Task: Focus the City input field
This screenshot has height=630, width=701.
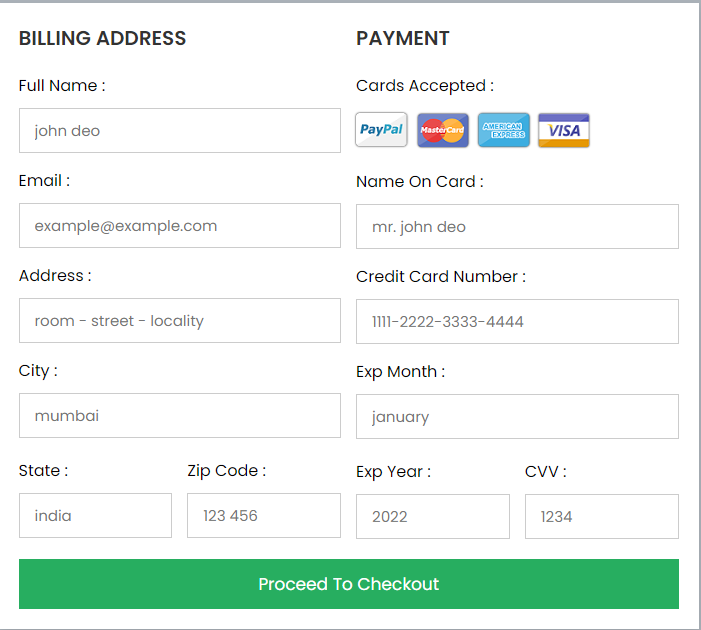Action: point(180,415)
